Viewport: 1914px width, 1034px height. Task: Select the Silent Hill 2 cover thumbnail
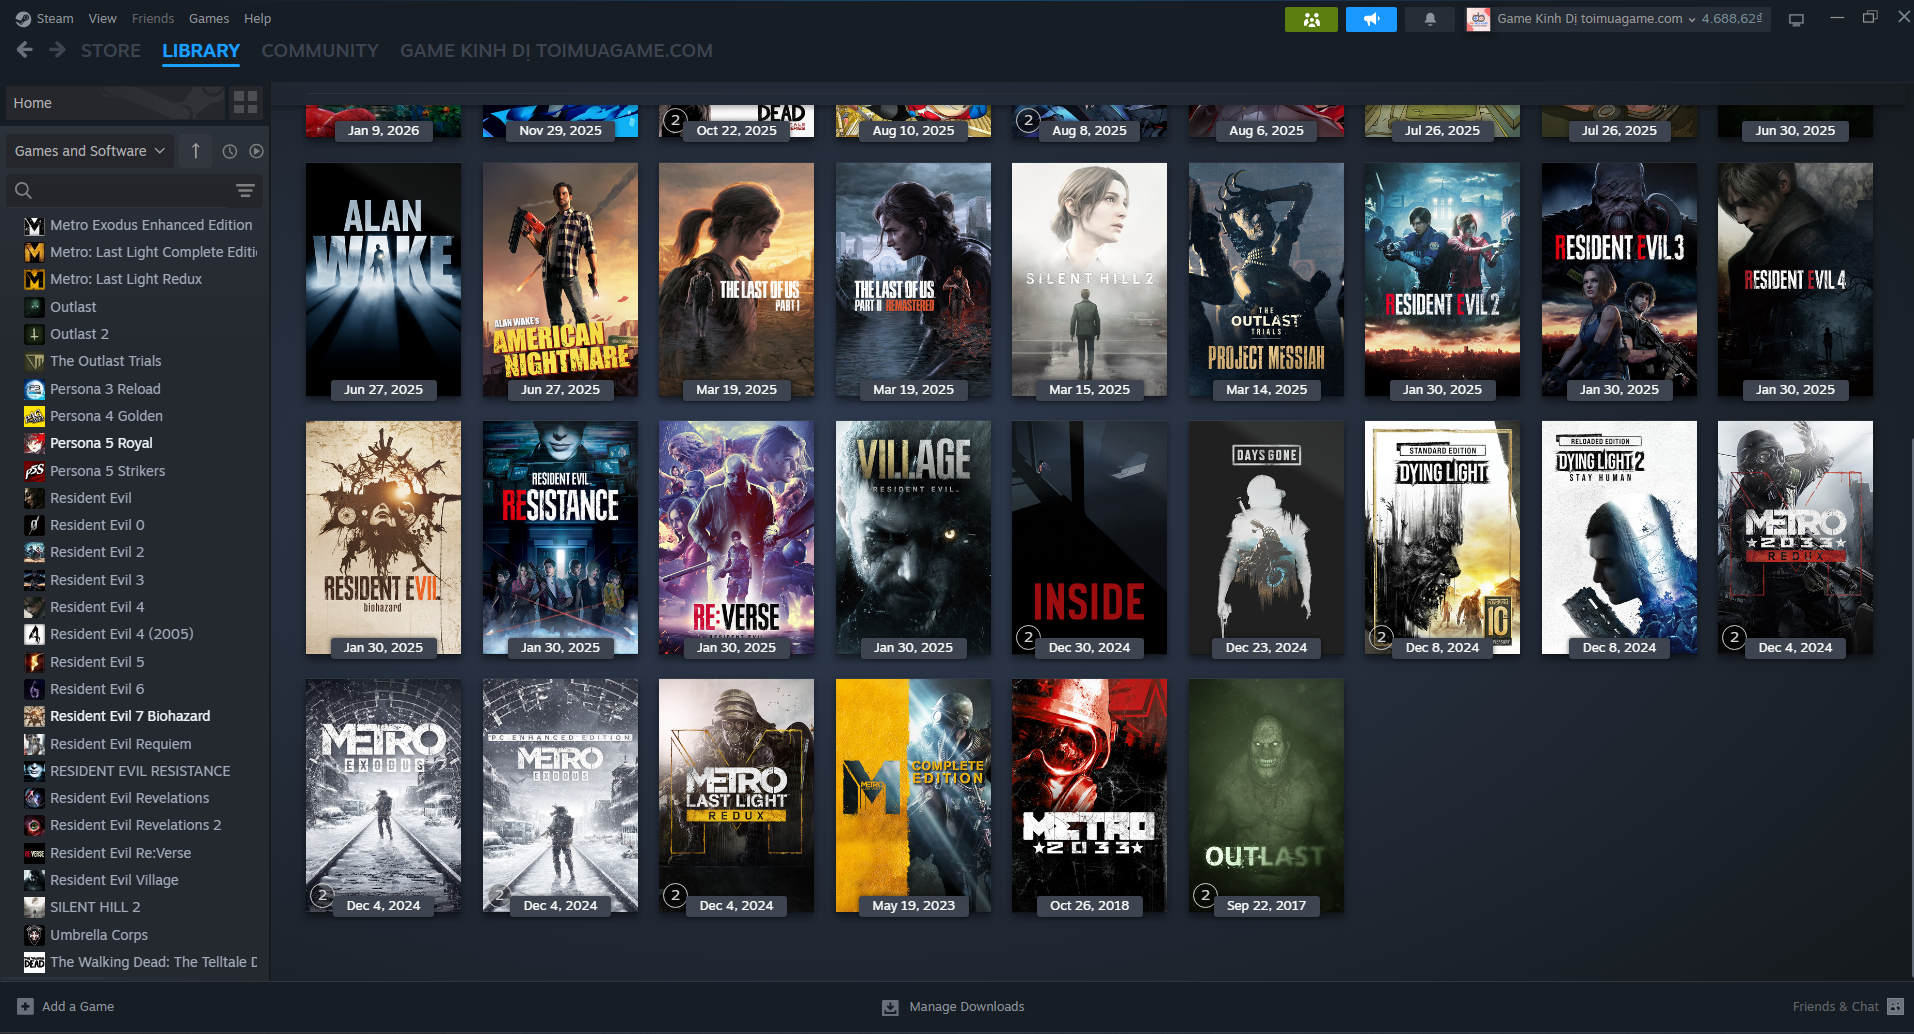[x=1089, y=279]
